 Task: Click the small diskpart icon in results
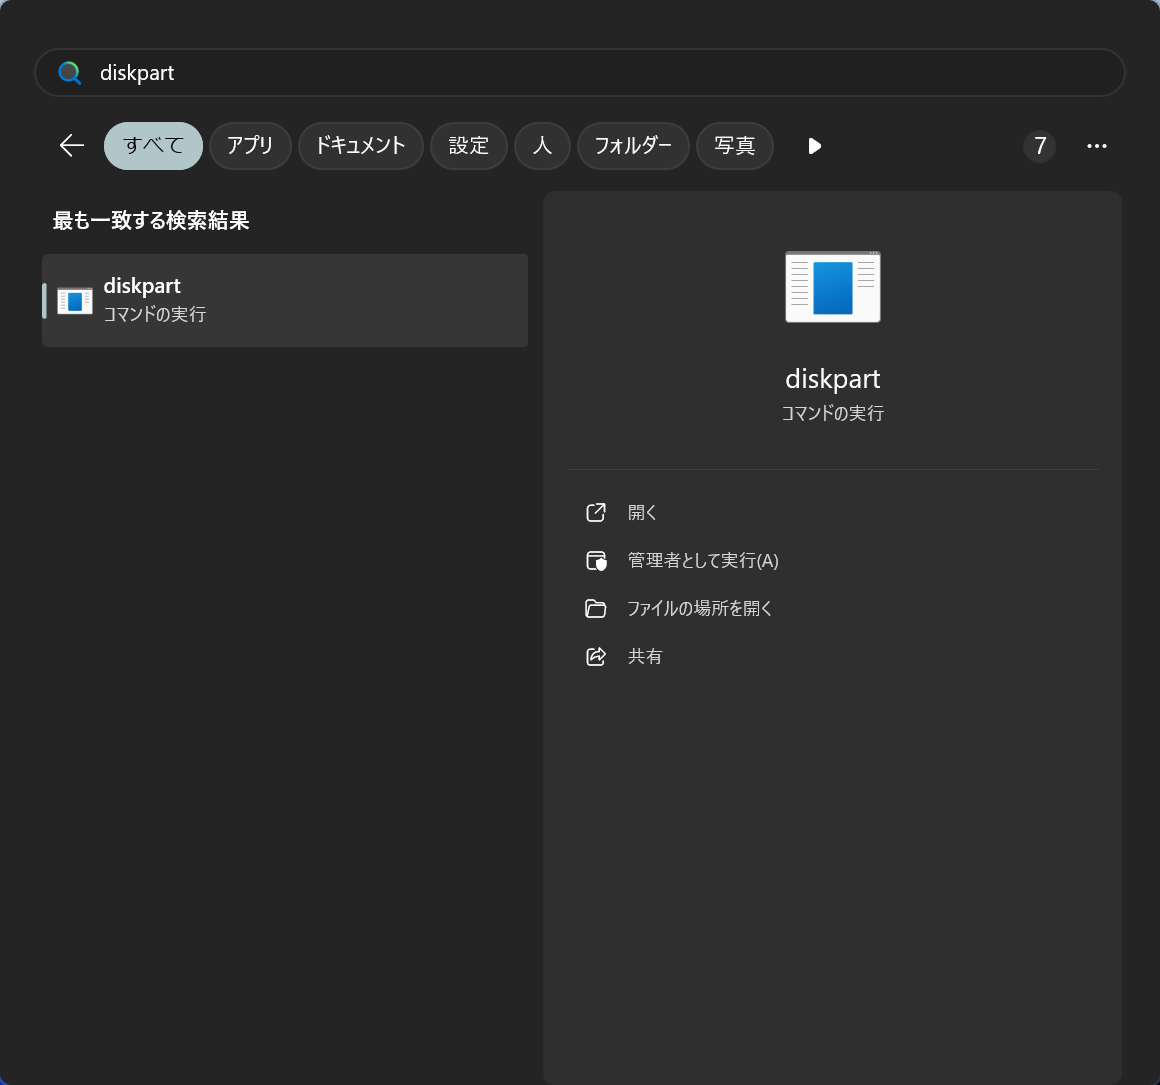(x=75, y=300)
